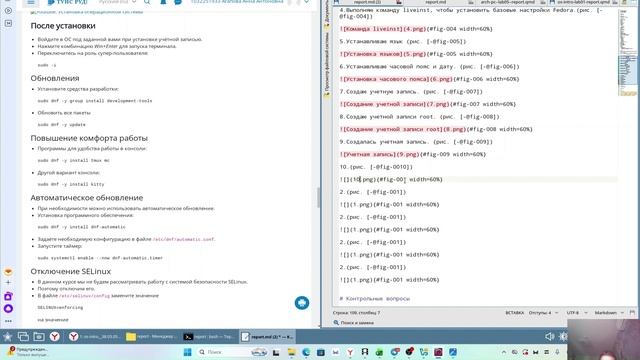Viewport: 640px width, 360px height.
Task: Switch to os-intro-lab01-report.qmd tab
Action: [583, 2]
